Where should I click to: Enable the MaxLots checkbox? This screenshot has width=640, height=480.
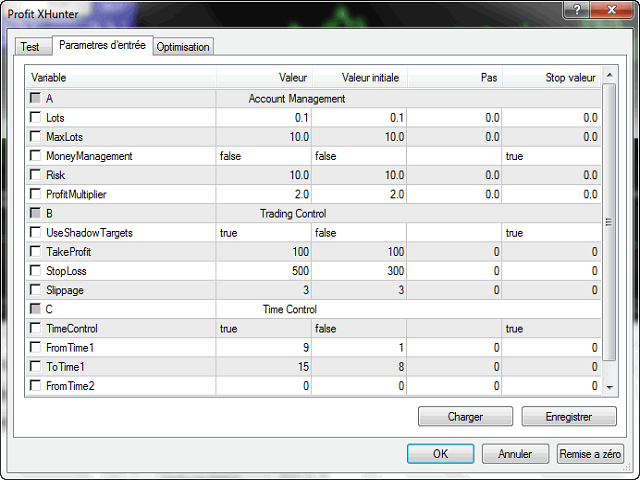click(x=36, y=136)
